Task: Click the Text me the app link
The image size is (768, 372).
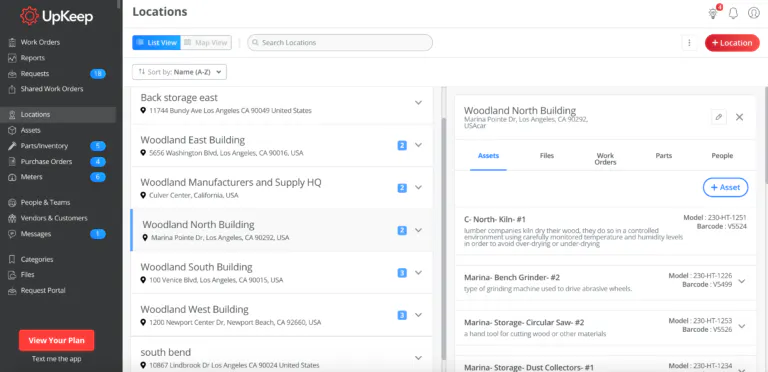Action: tap(56, 359)
